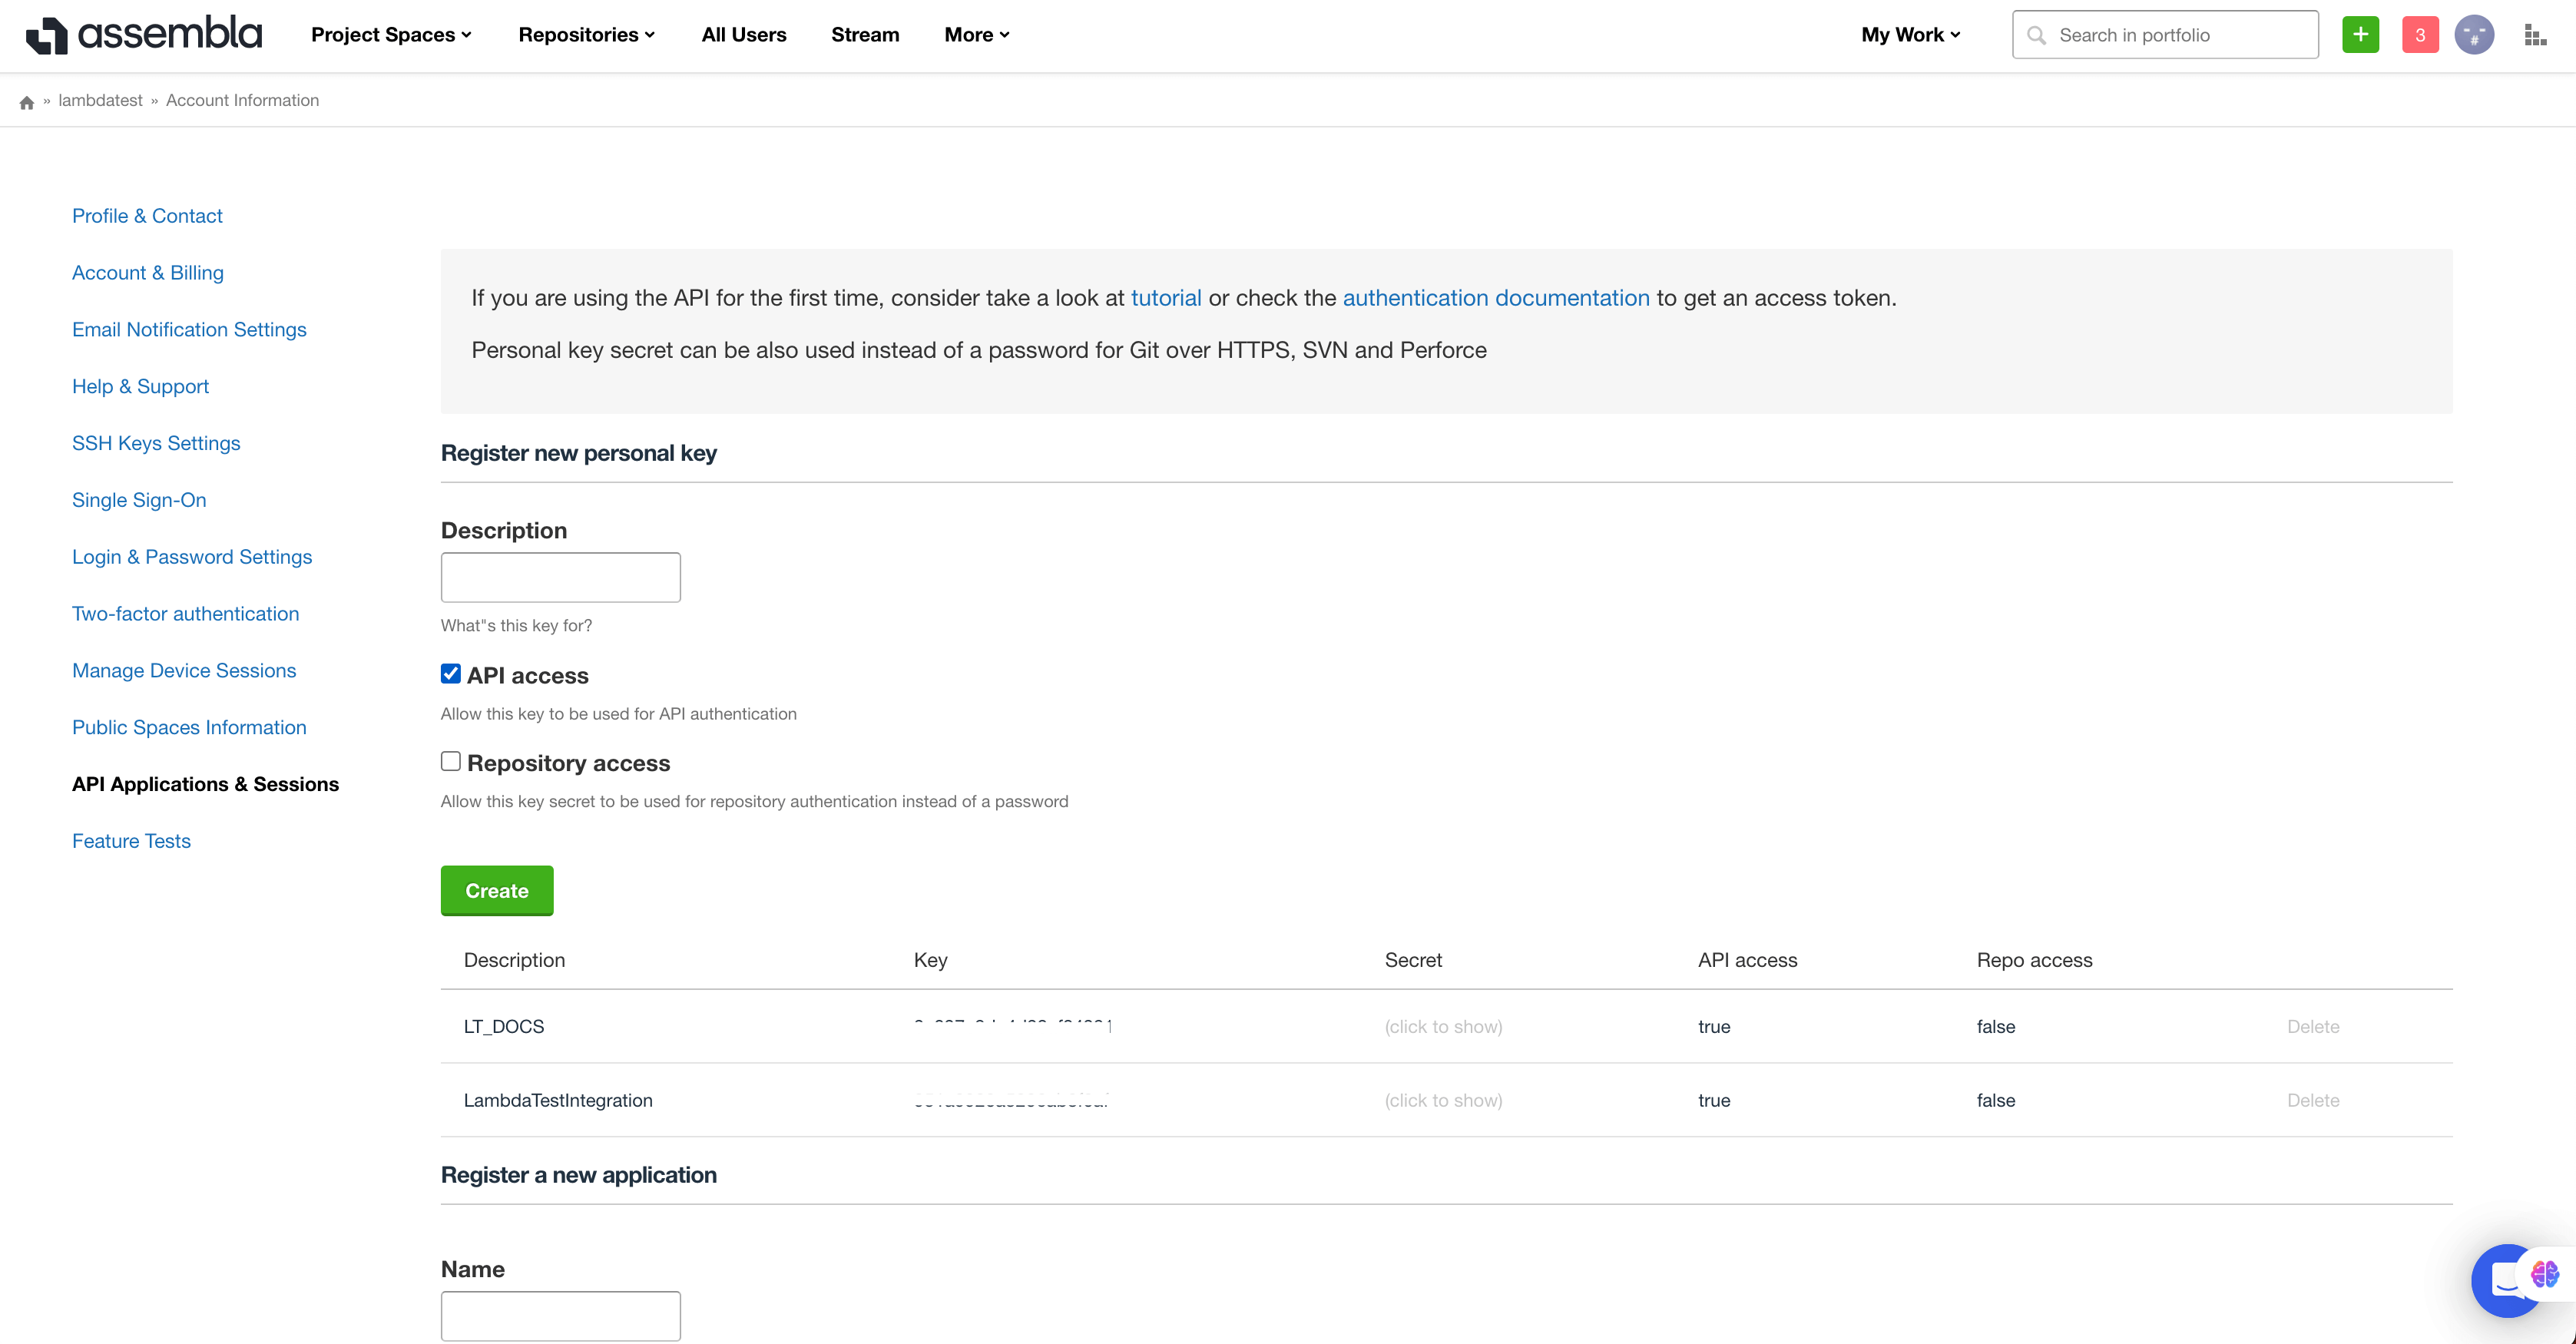Expand the Project Spaces dropdown
Image resolution: width=2576 pixels, height=1344 pixels.
coord(391,35)
